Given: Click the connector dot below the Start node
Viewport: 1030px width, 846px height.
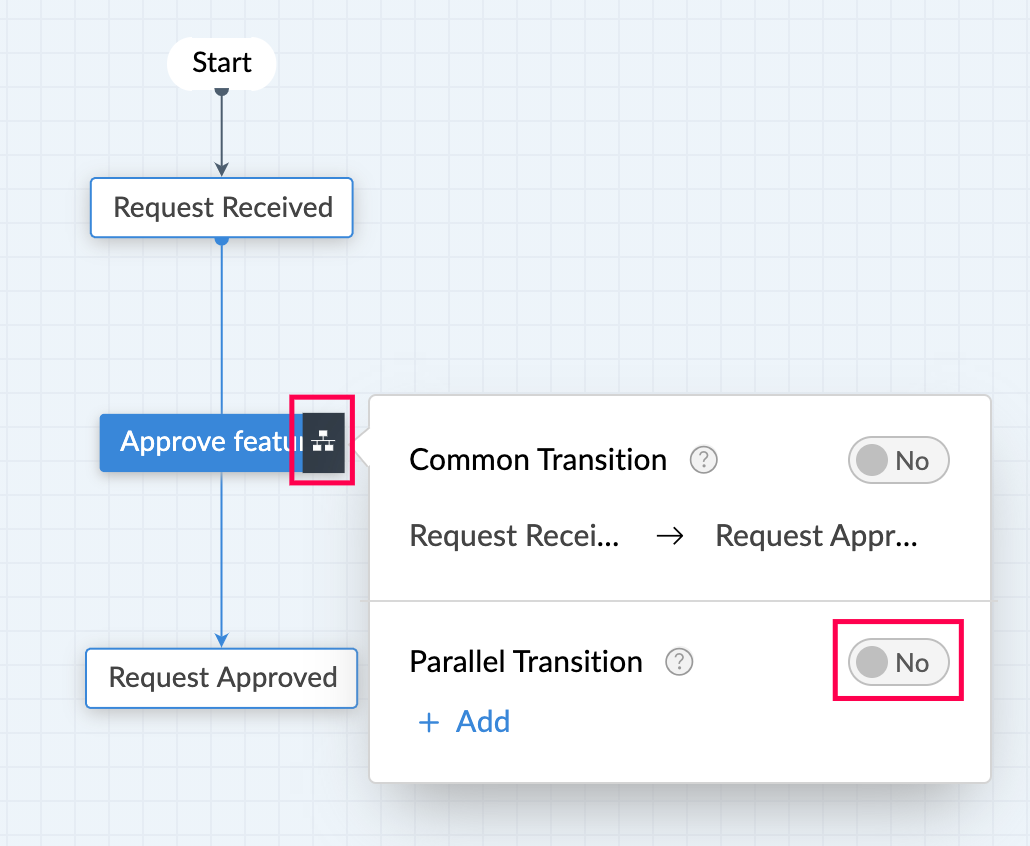Looking at the screenshot, I should [x=222, y=91].
